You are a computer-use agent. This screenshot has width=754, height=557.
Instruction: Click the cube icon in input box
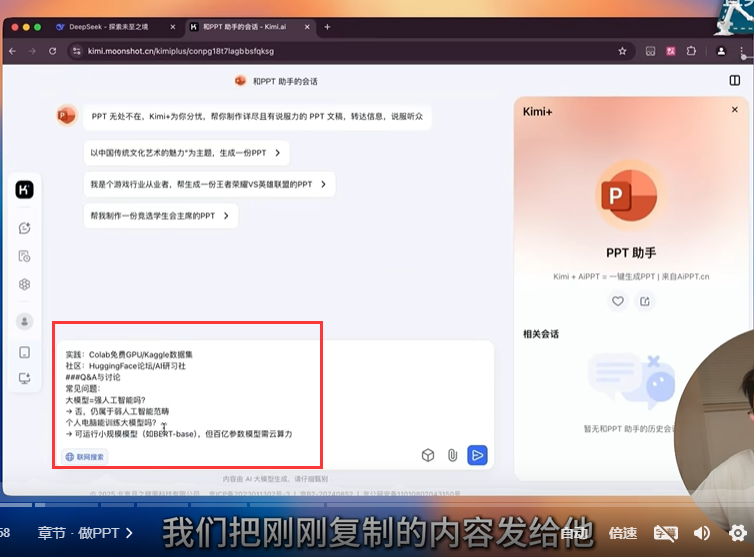(428, 455)
